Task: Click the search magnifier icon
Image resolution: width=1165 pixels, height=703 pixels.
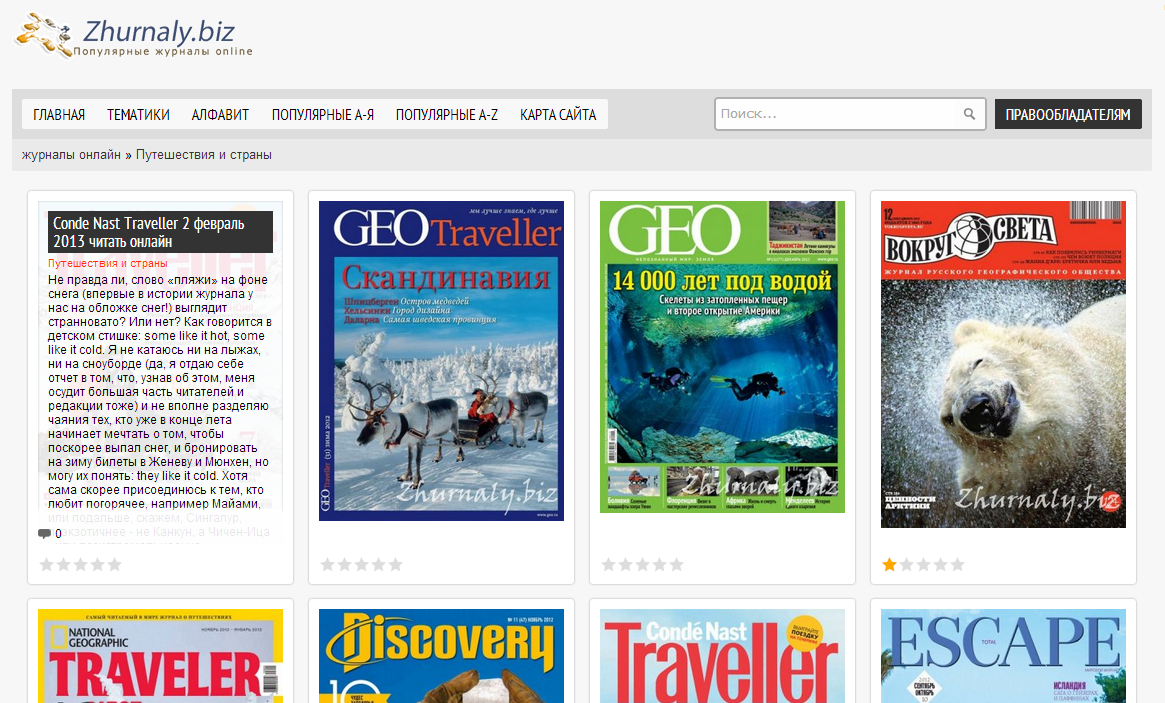Action: [969, 114]
